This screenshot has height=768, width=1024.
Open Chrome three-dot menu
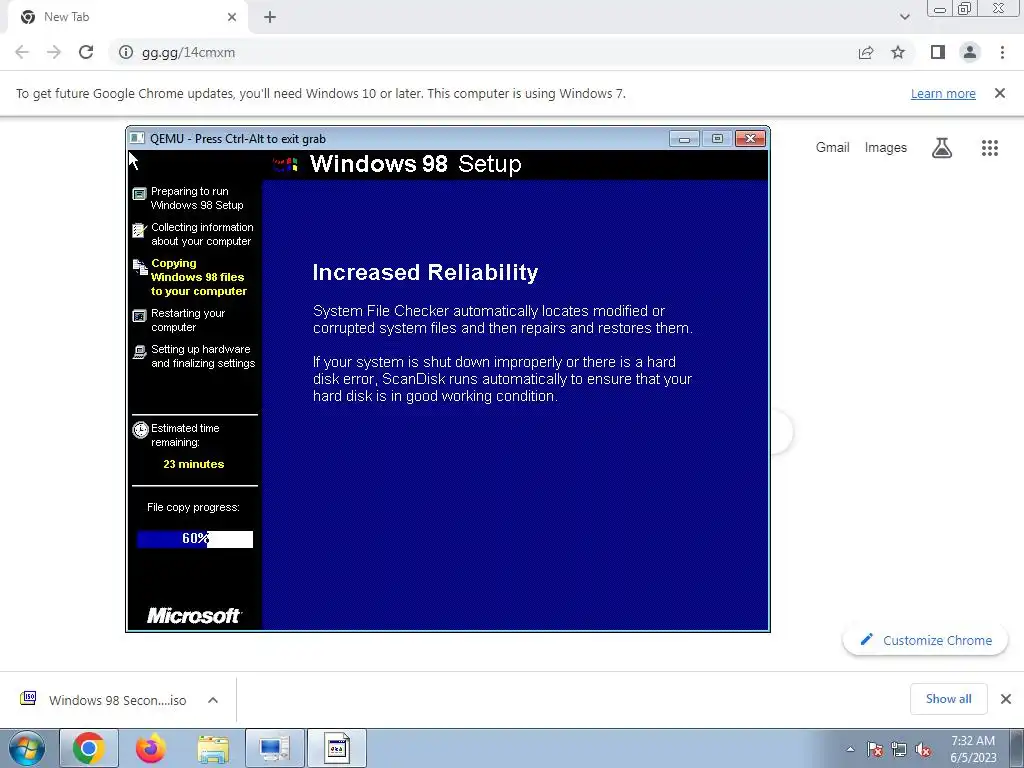coord(1002,52)
